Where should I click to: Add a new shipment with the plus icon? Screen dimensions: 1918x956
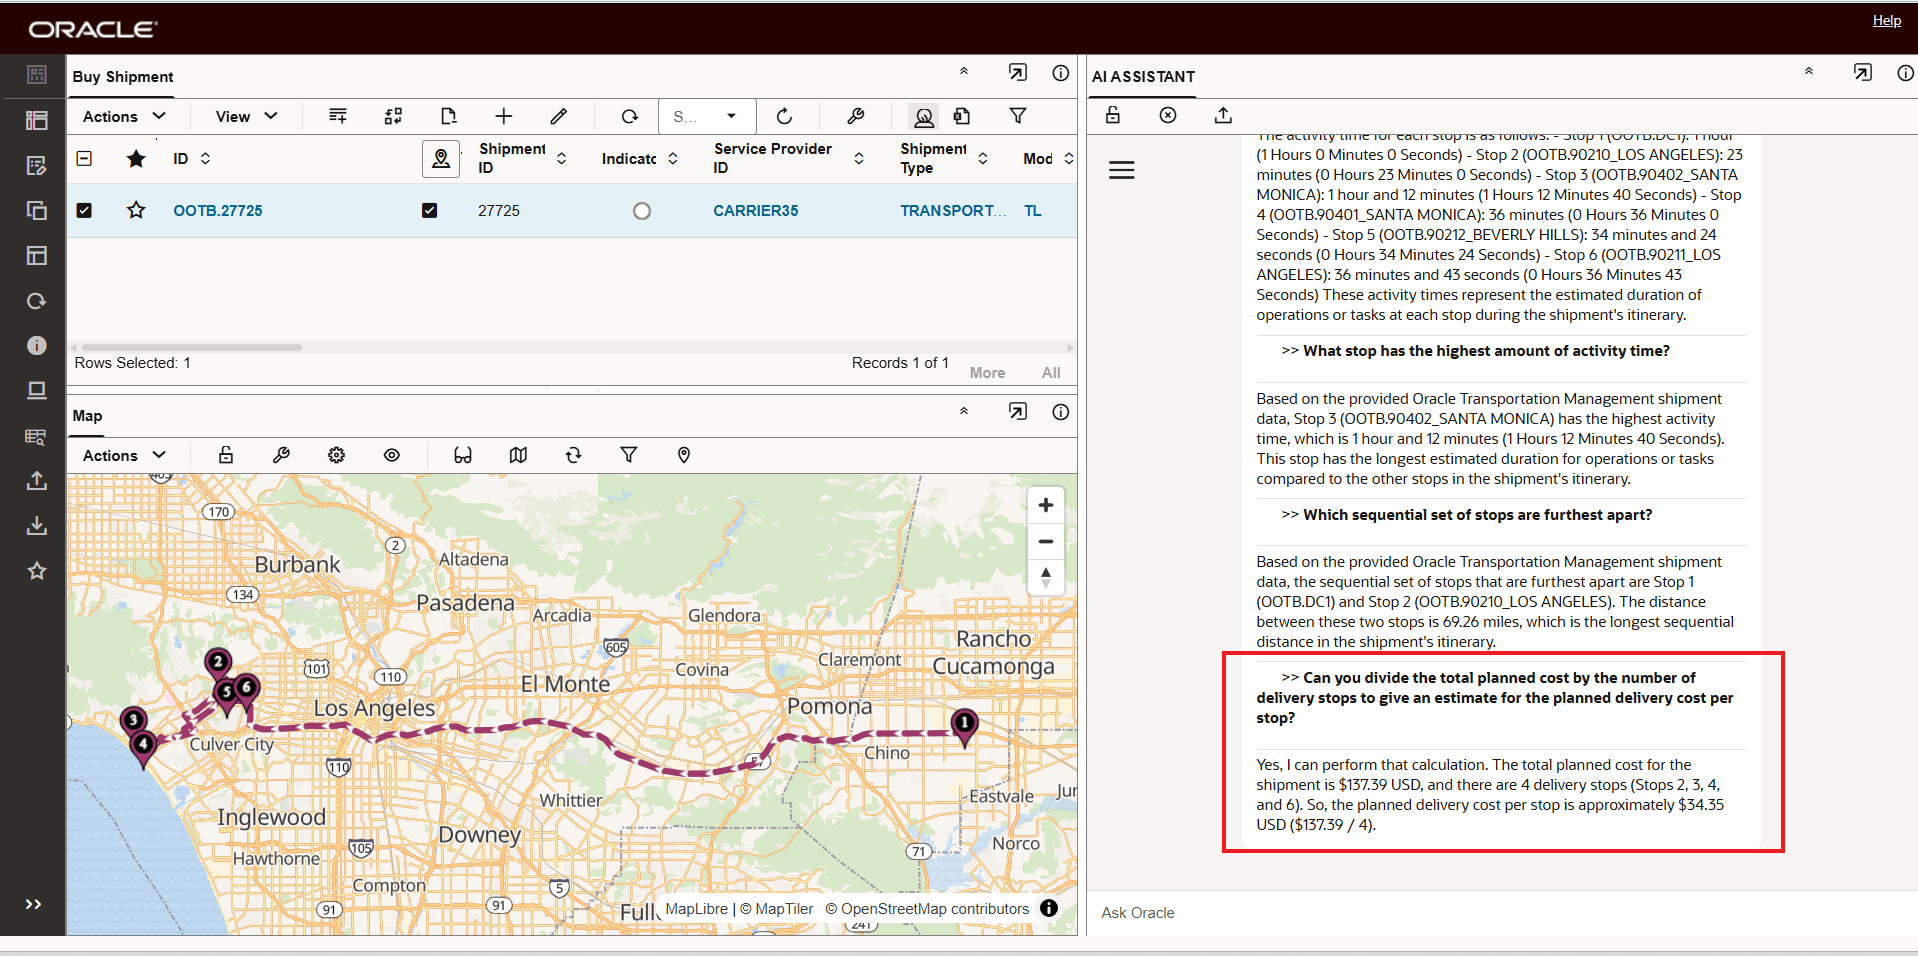pyautogui.click(x=504, y=116)
